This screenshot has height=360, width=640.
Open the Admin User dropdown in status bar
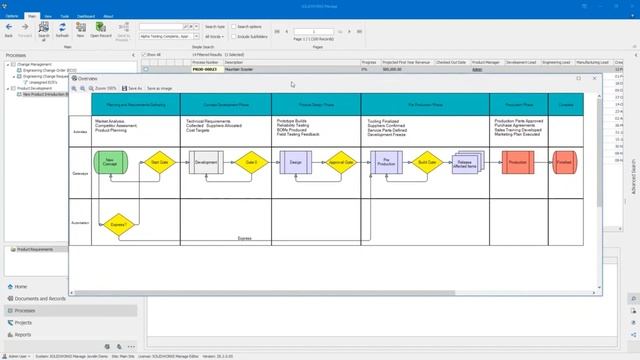click(x=17, y=356)
